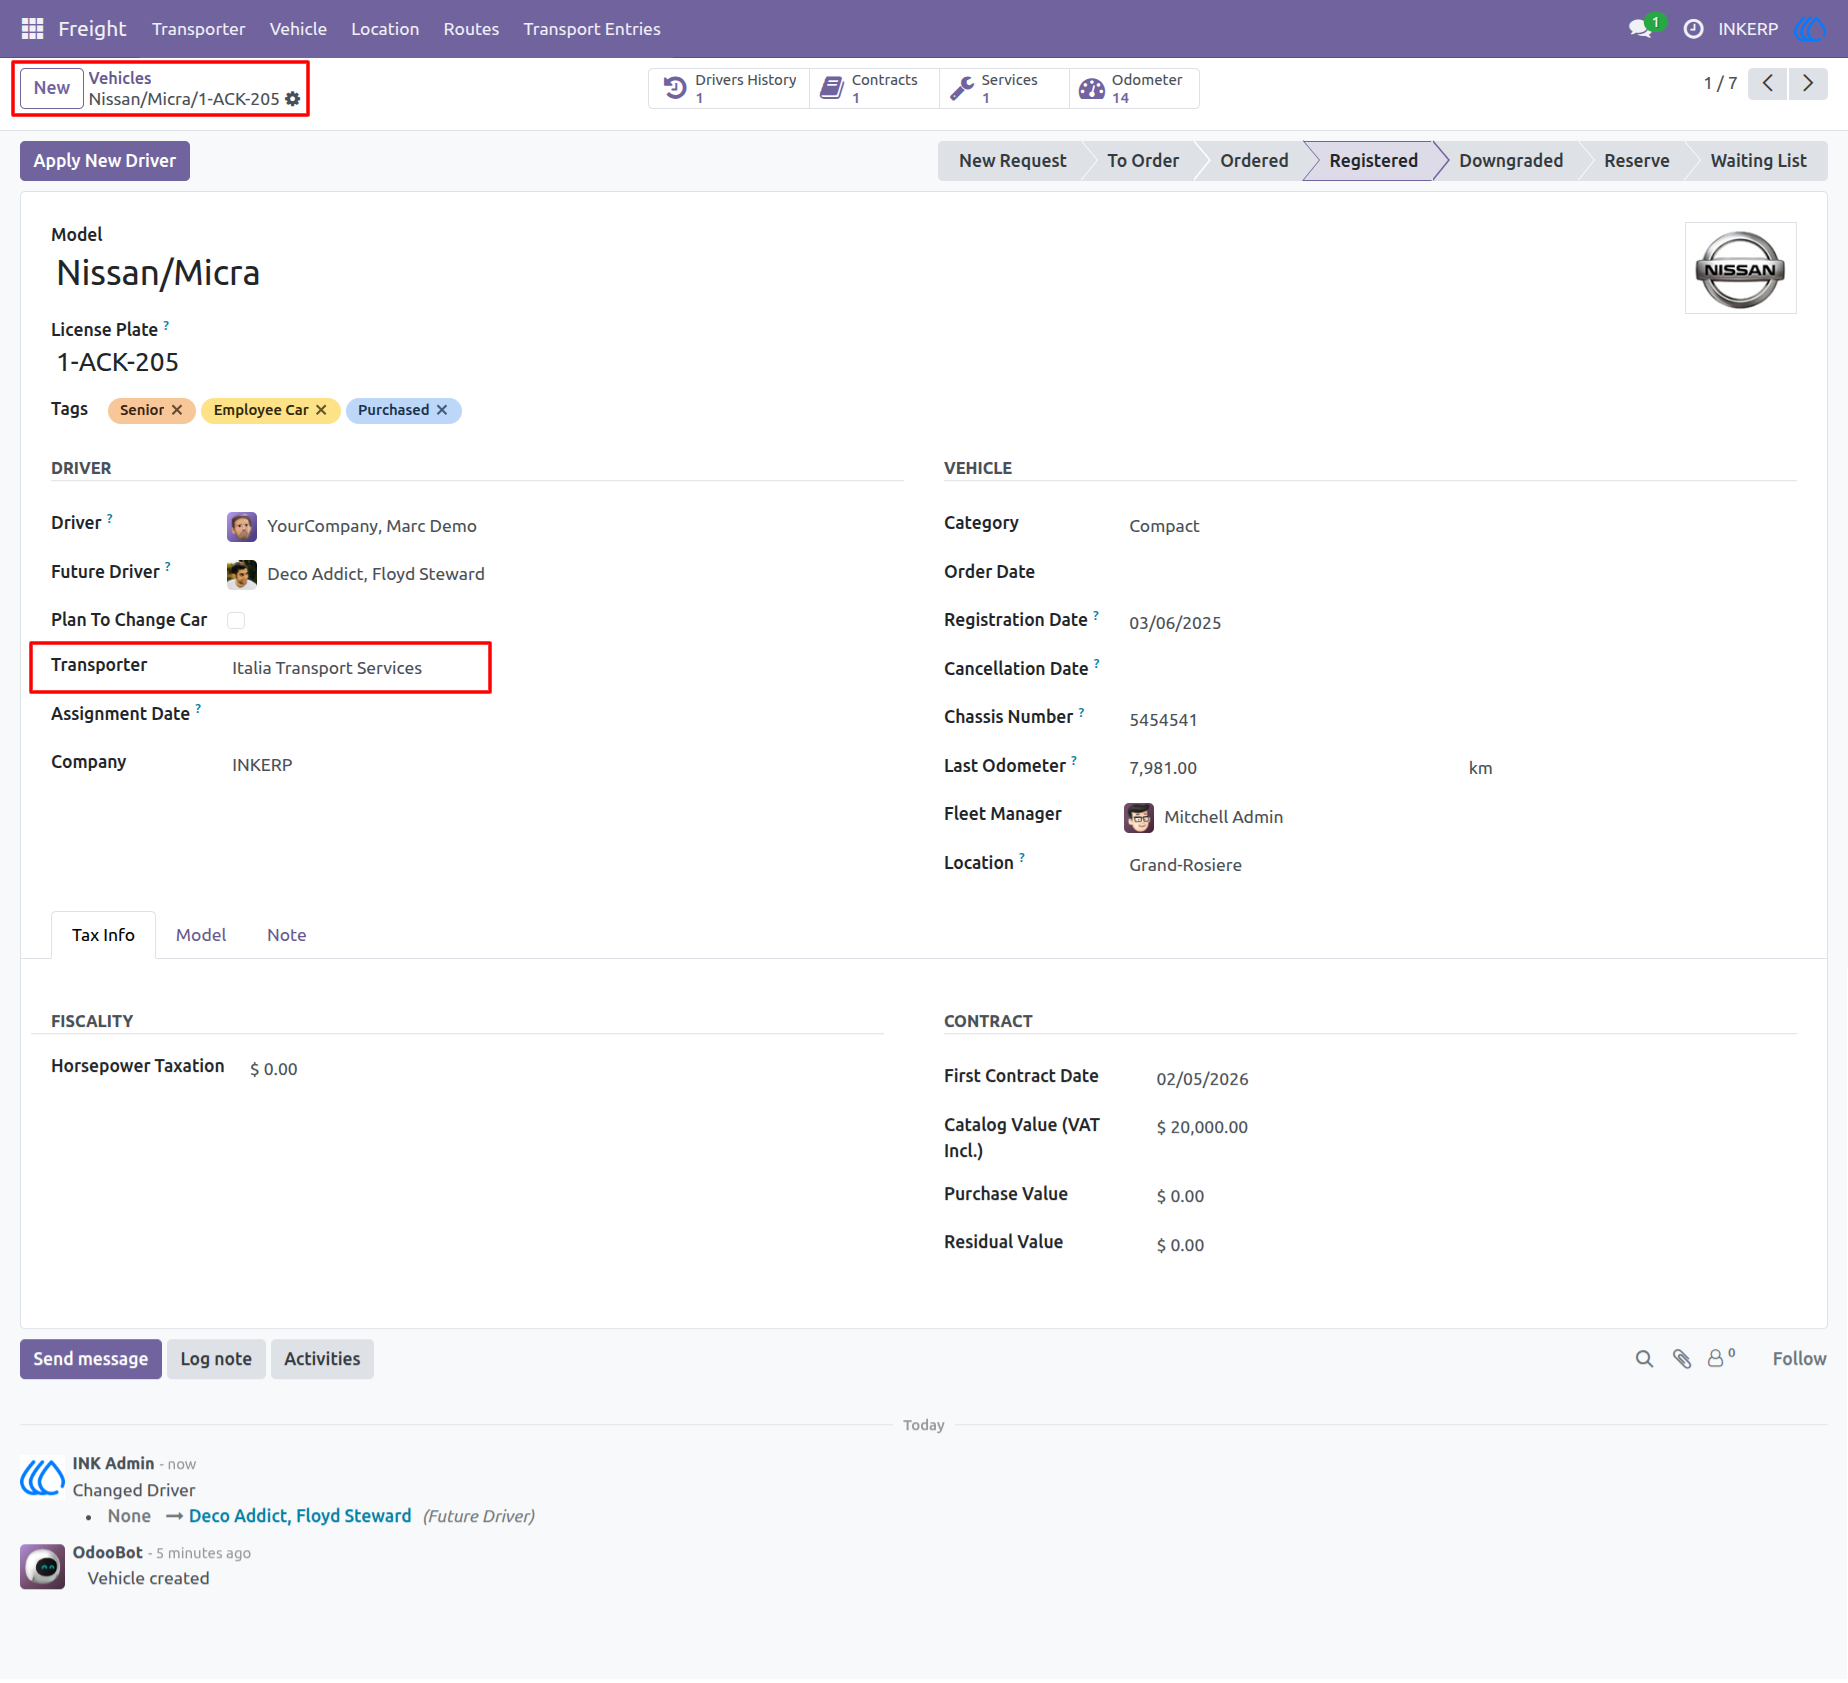Set status to Downgraded
Image resolution: width=1848 pixels, height=1683 pixels.
(1510, 161)
